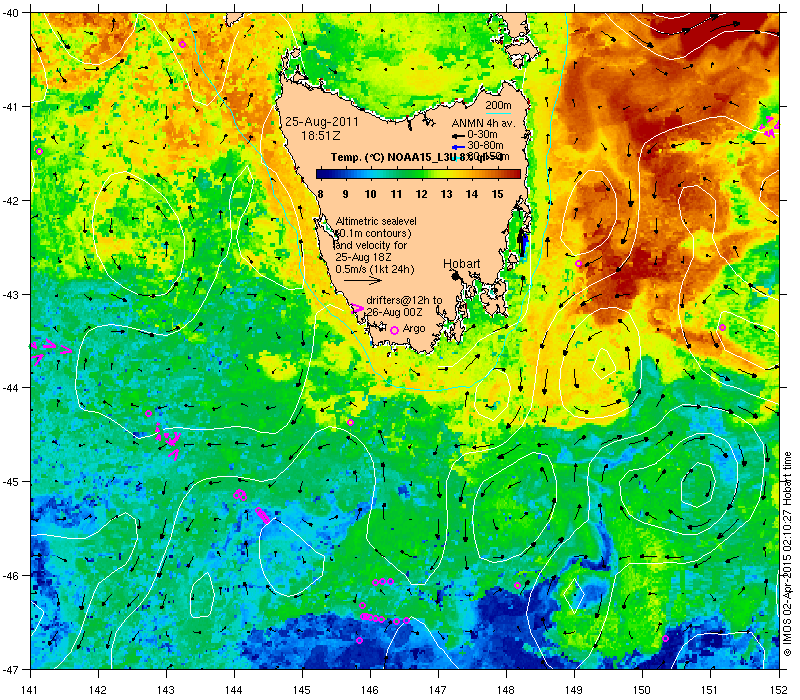Click the black 0-30m legend arrow
Image resolution: width=800 pixels, height=700 pixels.
(x=458, y=136)
